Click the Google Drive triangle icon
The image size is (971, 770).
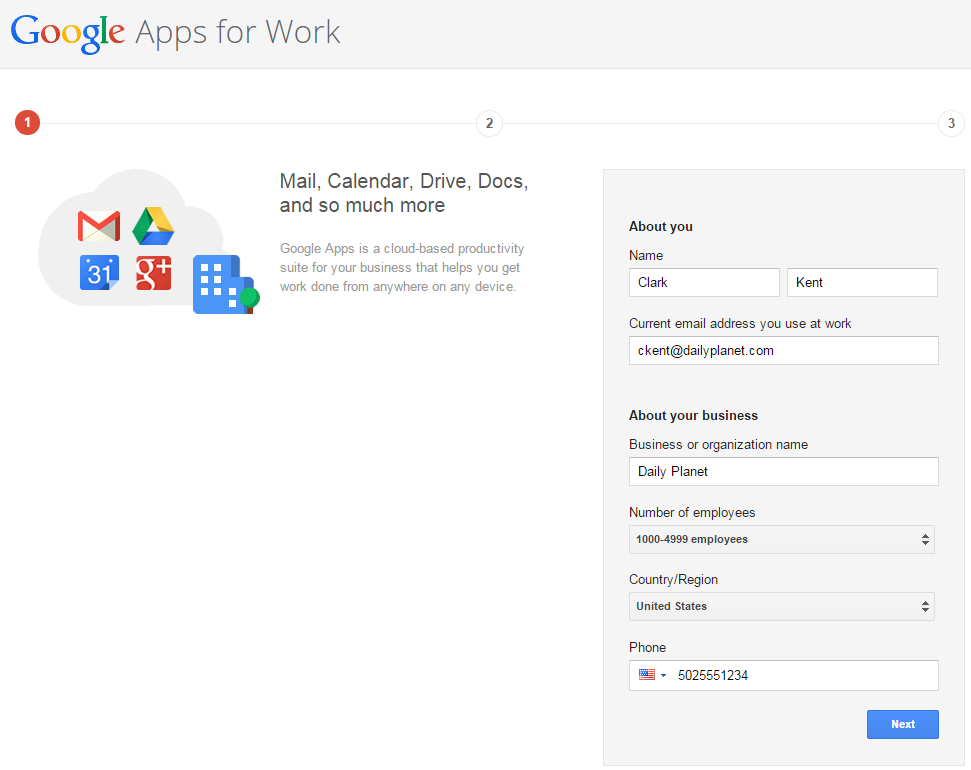pos(153,226)
